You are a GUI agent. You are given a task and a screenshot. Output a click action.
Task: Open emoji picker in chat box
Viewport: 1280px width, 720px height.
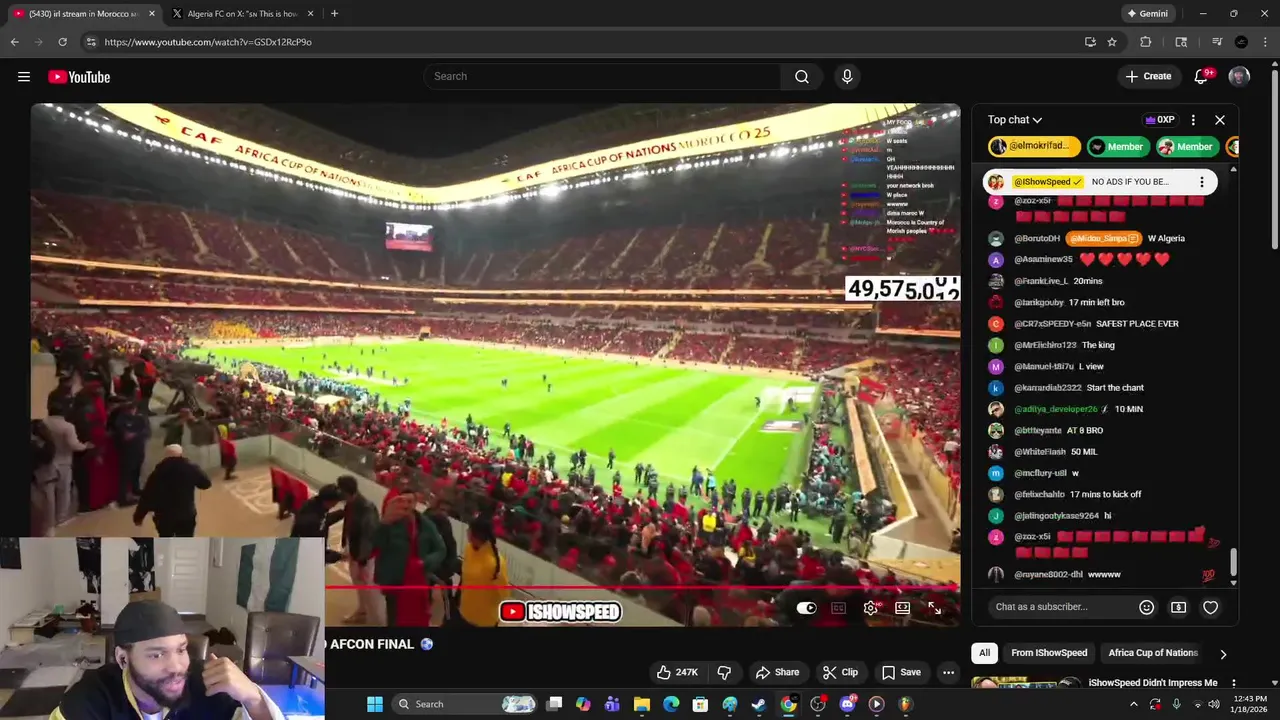tap(1147, 607)
